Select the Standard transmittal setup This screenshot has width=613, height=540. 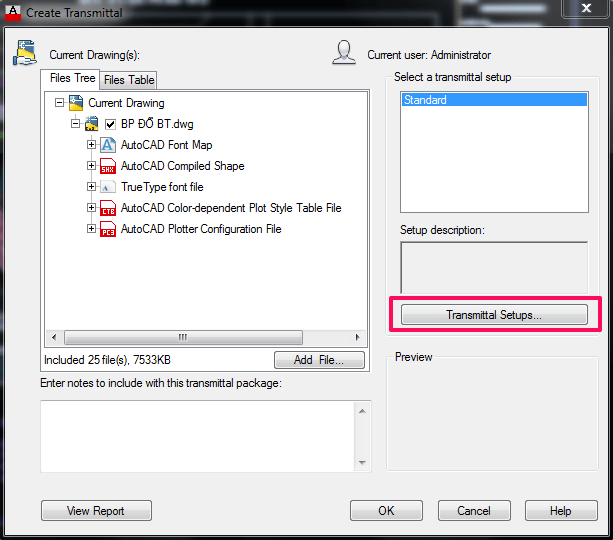point(493,100)
